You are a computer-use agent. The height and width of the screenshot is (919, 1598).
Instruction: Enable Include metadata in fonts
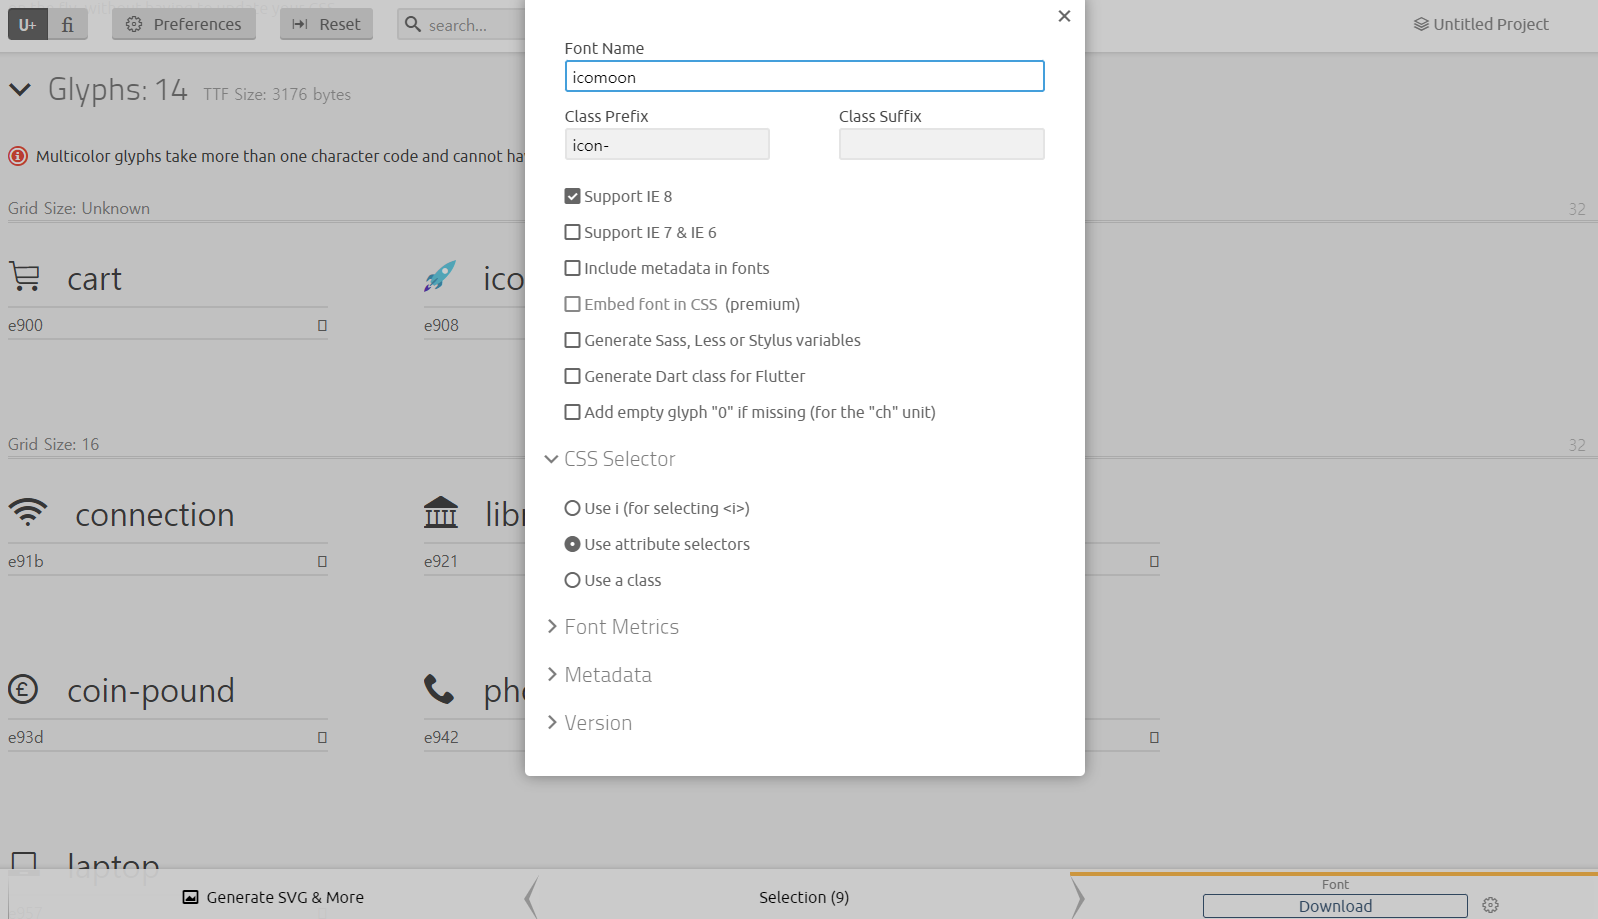[x=573, y=268]
